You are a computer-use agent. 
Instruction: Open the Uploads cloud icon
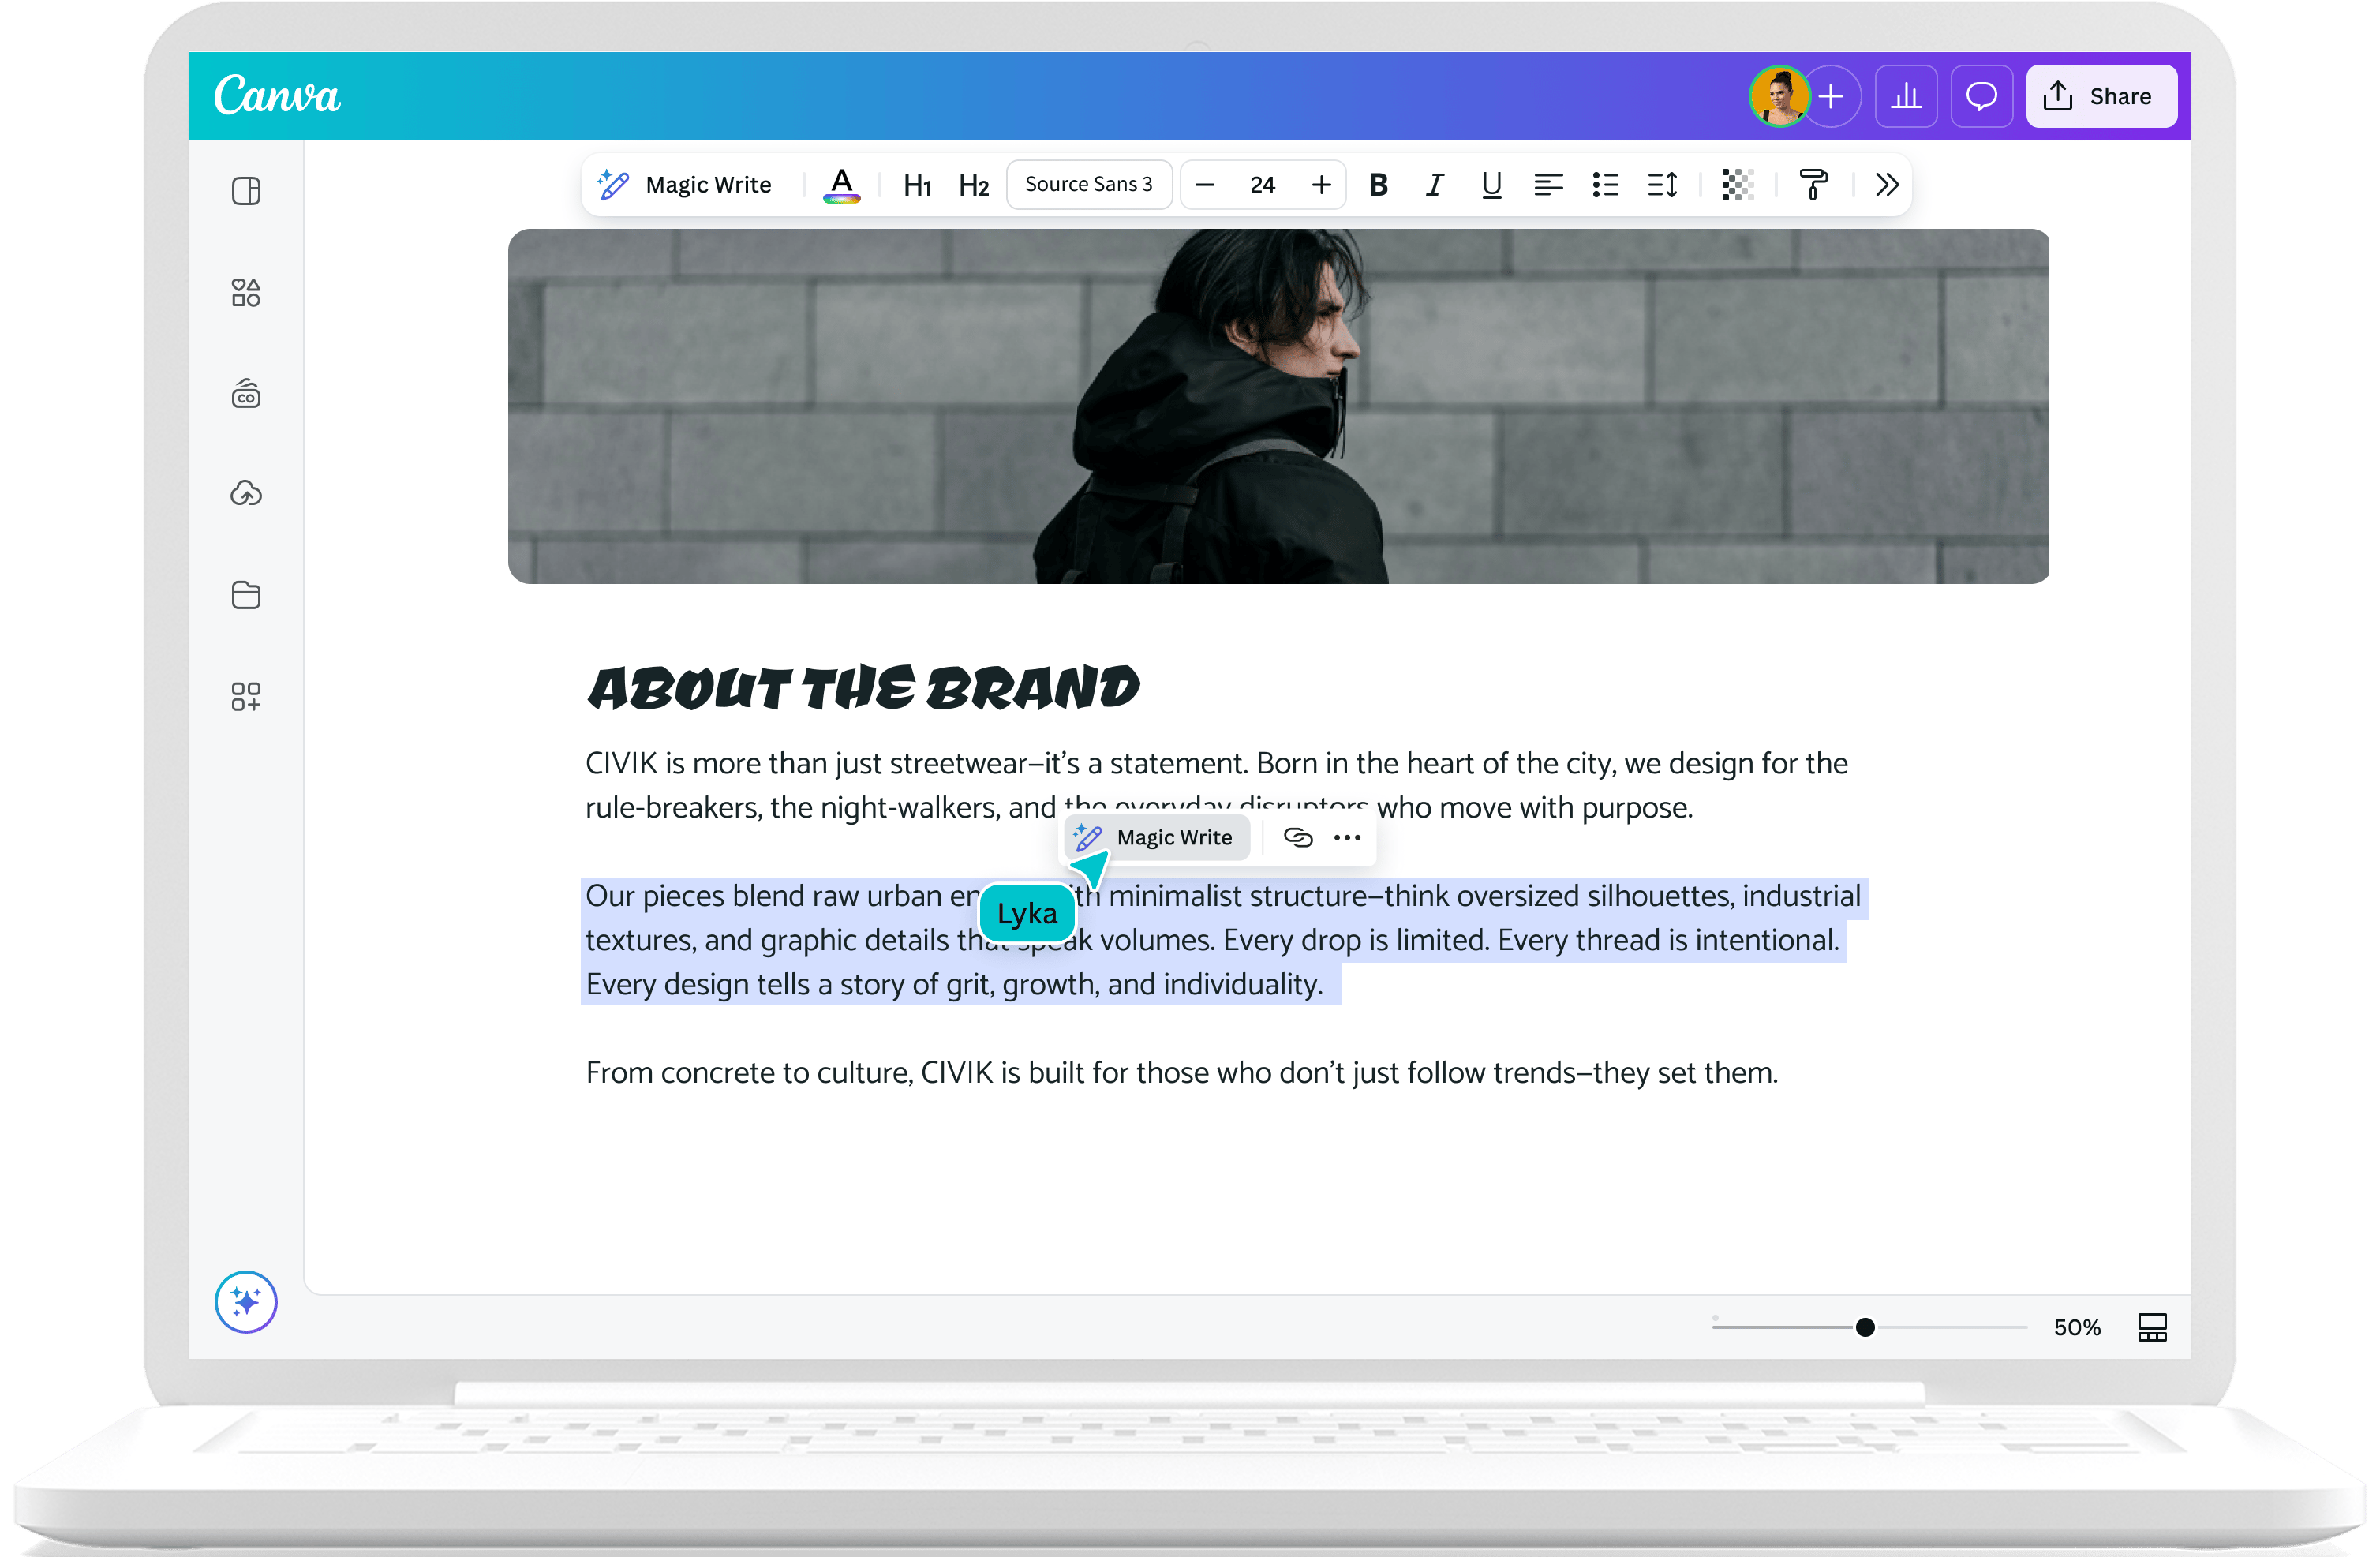[x=246, y=493]
